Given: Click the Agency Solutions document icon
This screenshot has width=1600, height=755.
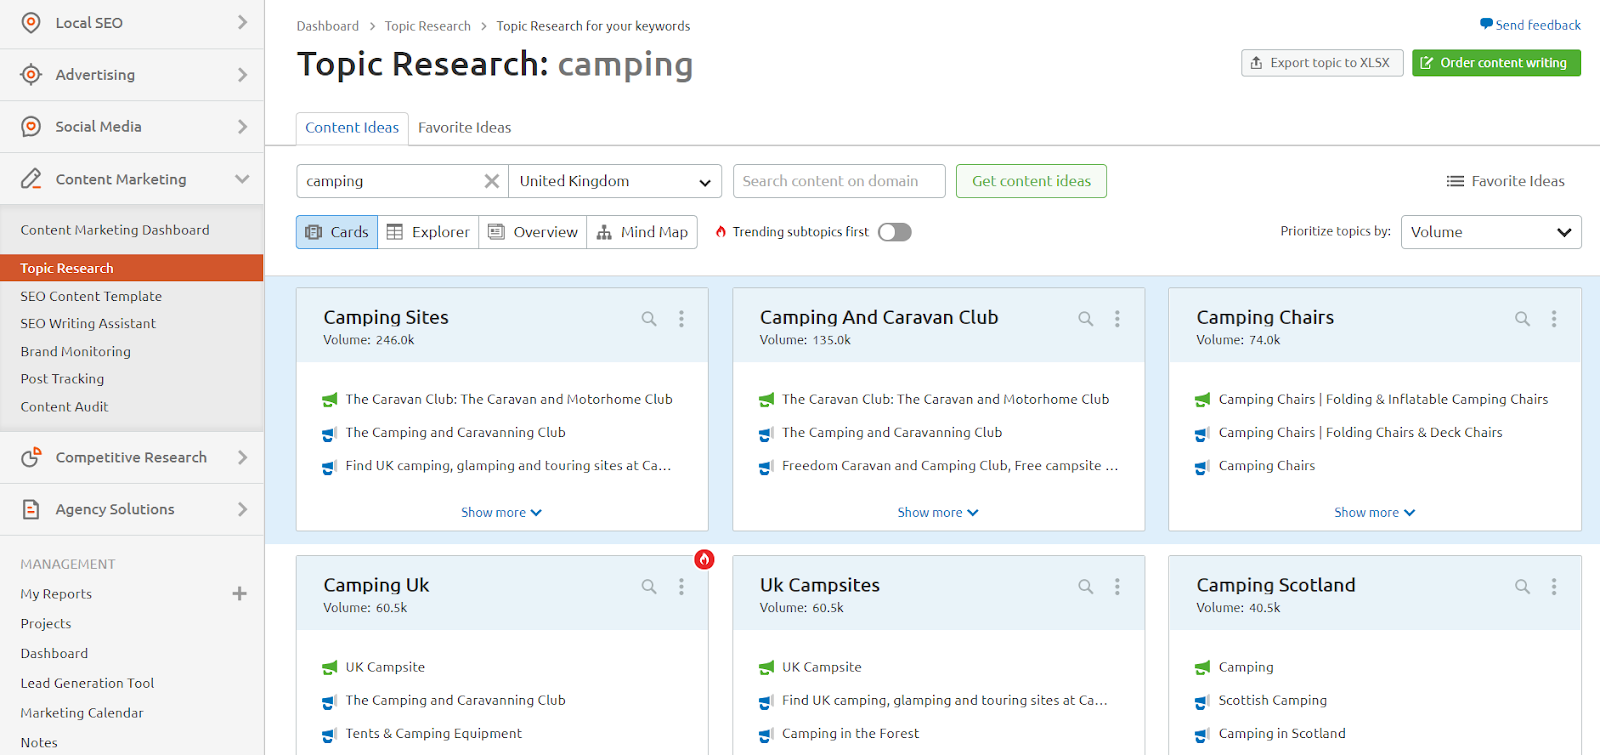Looking at the screenshot, I should pyautogui.click(x=31, y=509).
